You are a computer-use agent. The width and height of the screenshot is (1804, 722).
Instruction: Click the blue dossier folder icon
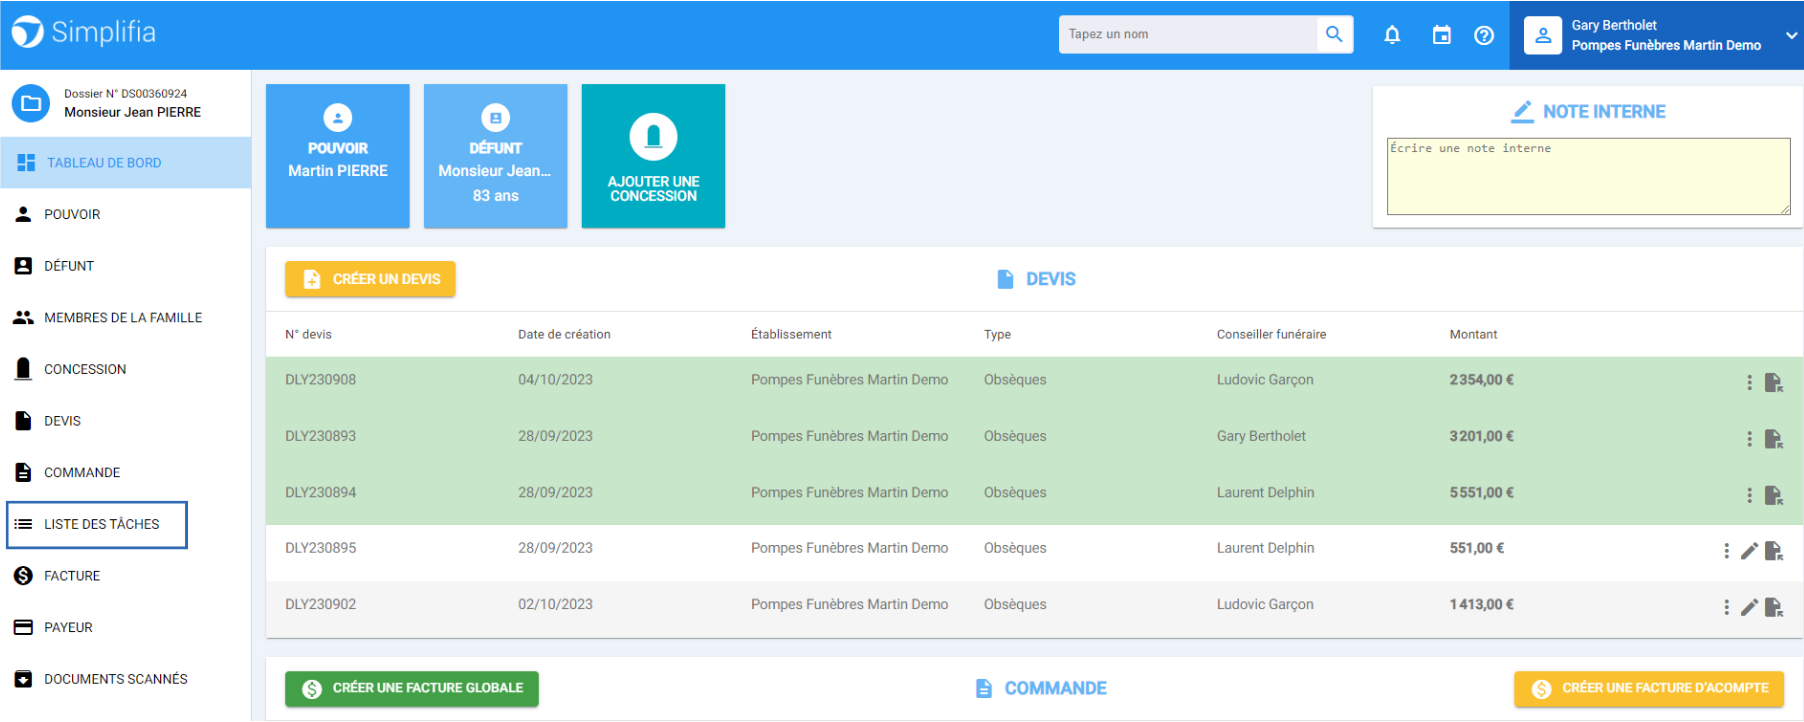(x=31, y=103)
